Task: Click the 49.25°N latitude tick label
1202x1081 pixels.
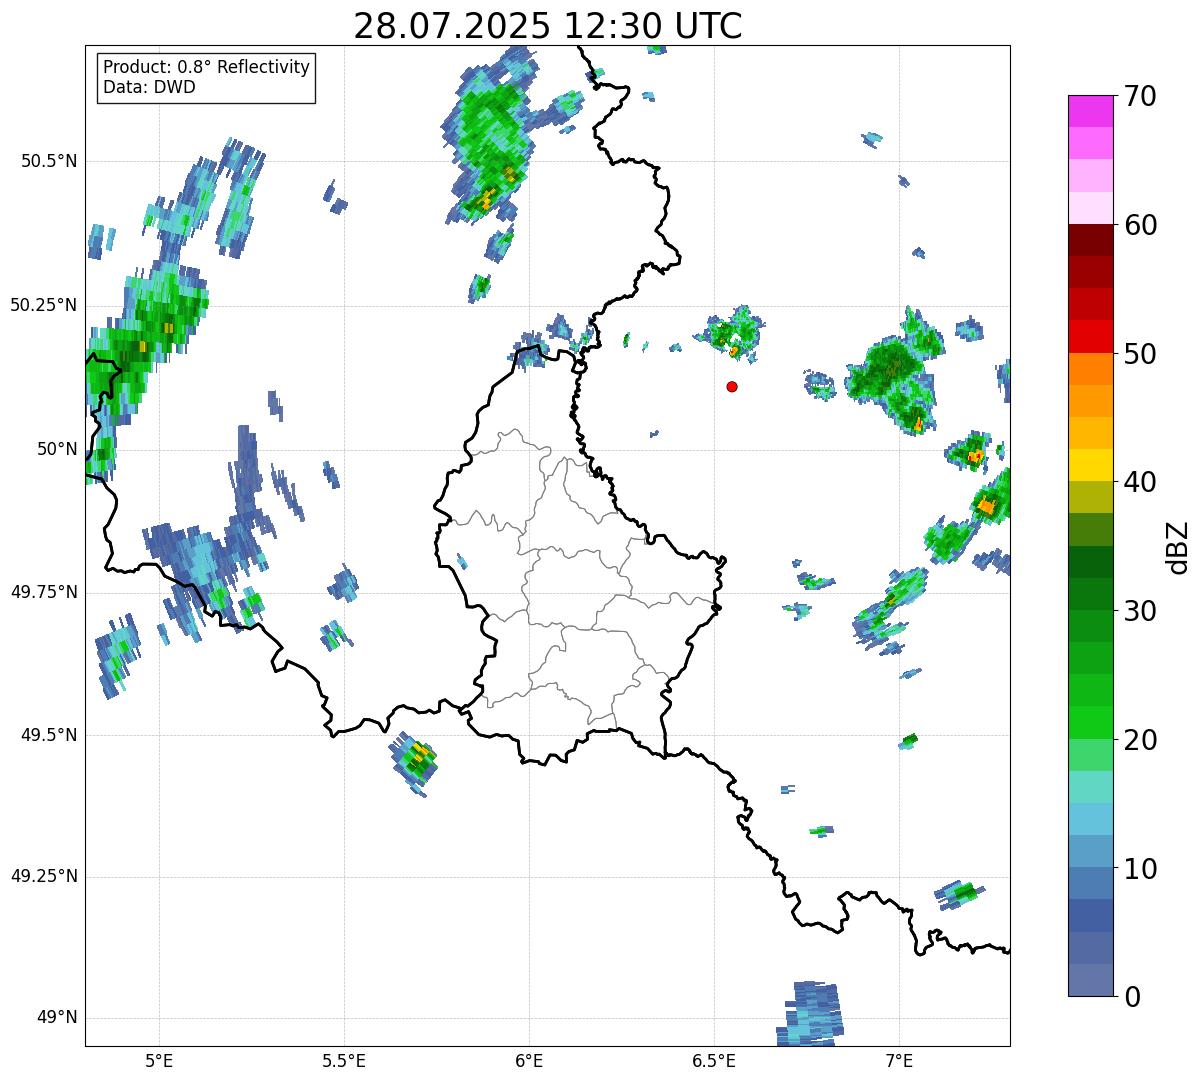Action: 44,877
